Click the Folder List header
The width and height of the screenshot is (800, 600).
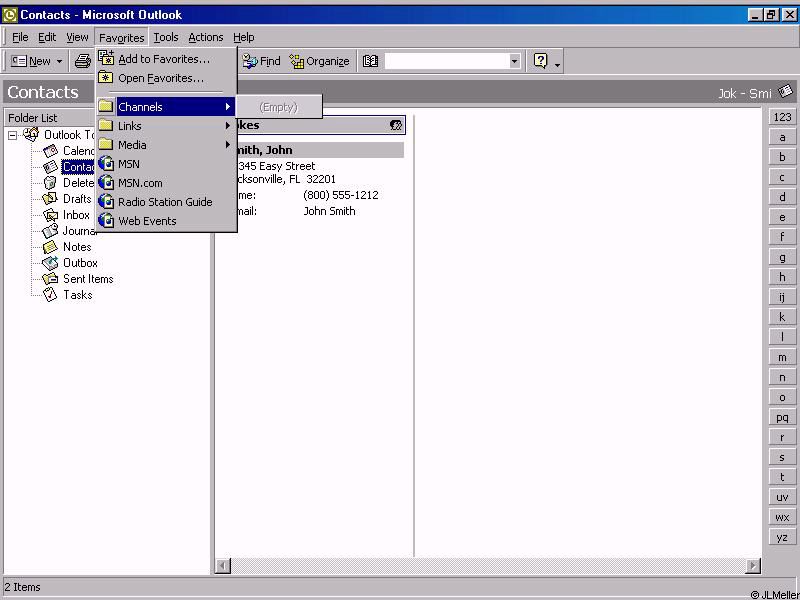pyautogui.click(x=106, y=118)
